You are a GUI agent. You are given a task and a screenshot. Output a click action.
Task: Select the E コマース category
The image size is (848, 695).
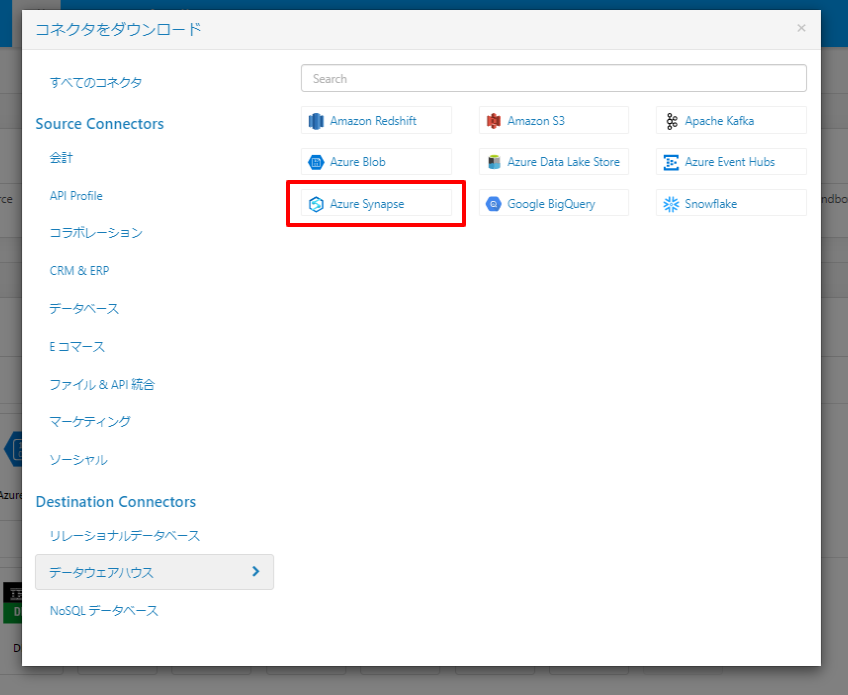77,346
